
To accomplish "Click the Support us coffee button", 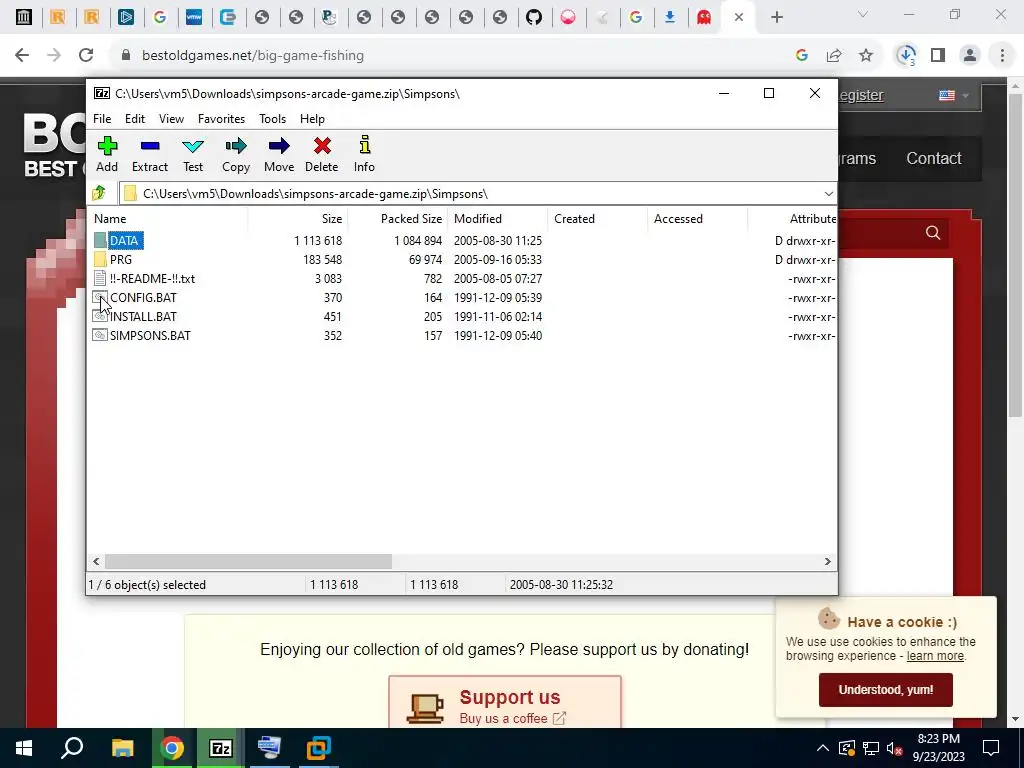I will (505, 703).
